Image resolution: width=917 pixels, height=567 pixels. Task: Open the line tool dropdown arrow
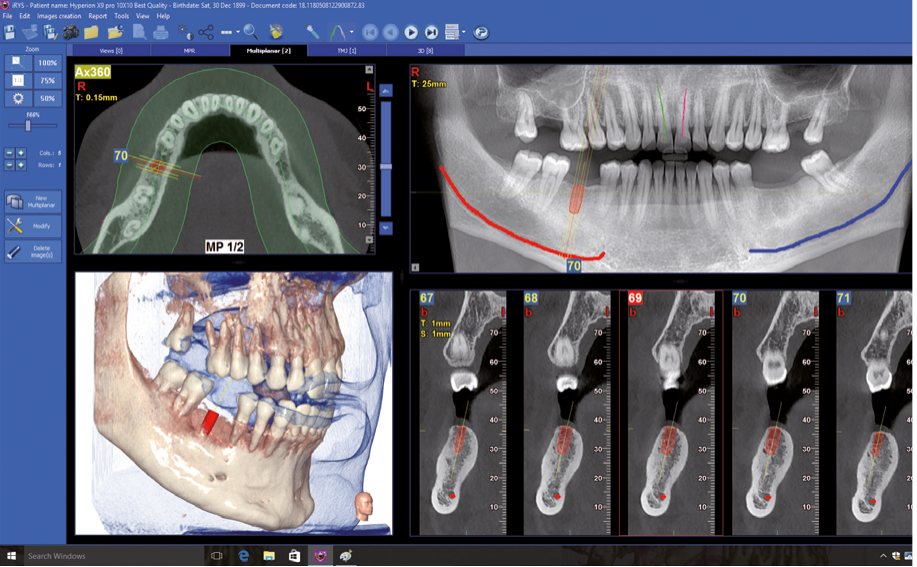[237, 32]
